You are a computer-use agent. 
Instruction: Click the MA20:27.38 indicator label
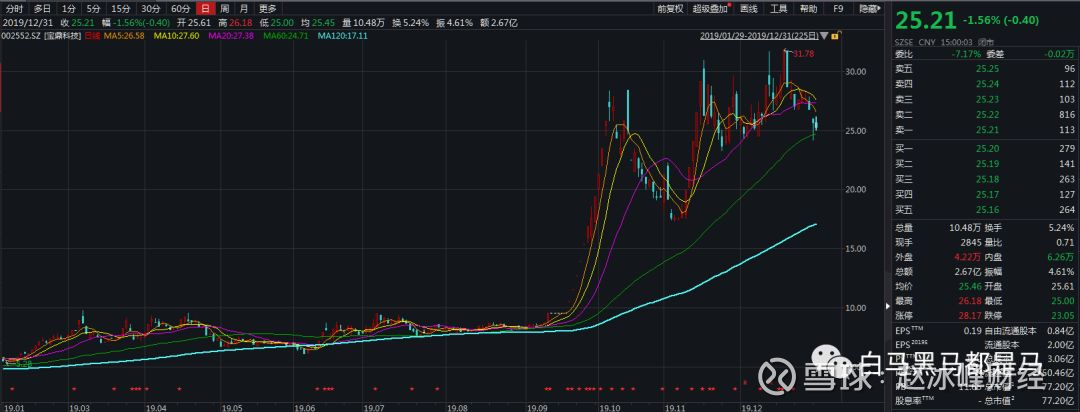point(231,35)
